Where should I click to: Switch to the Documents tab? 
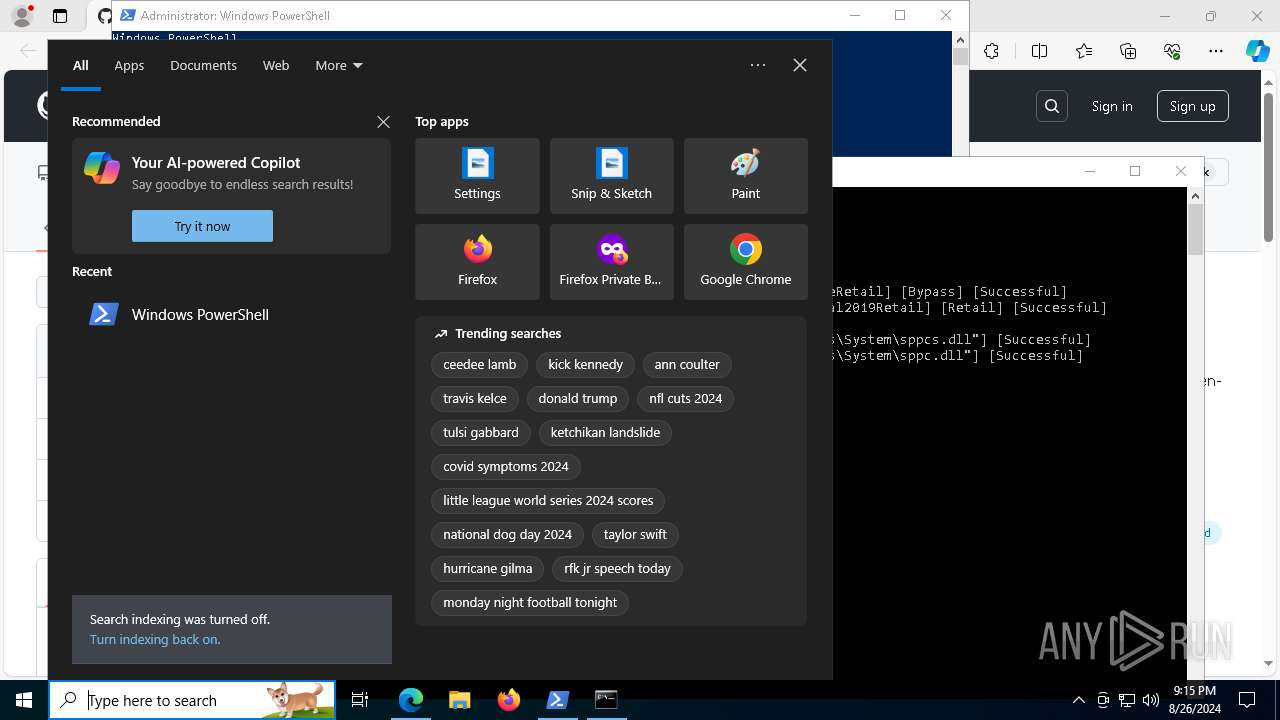point(203,65)
